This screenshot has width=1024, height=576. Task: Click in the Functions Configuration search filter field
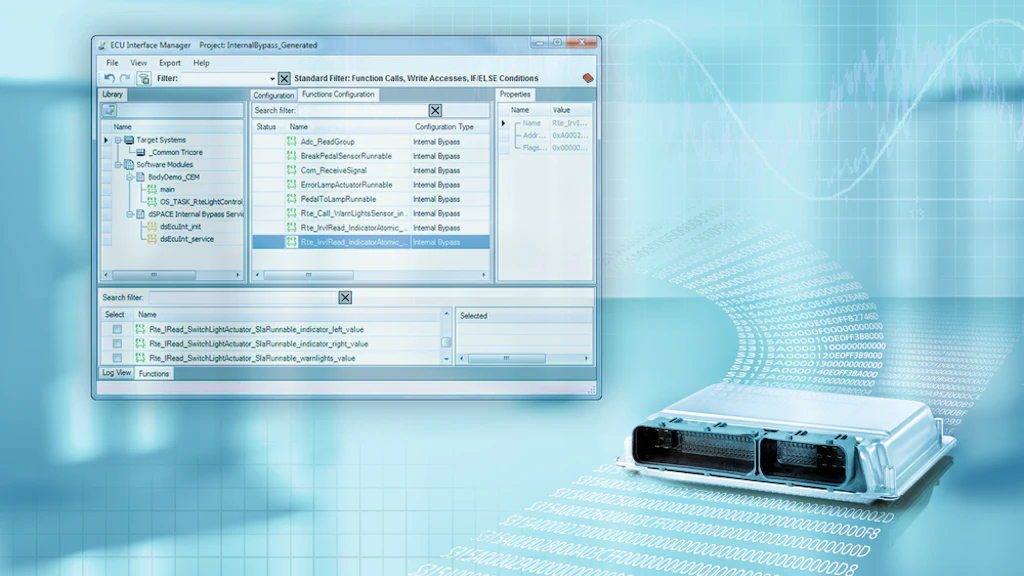coord(362,110)
